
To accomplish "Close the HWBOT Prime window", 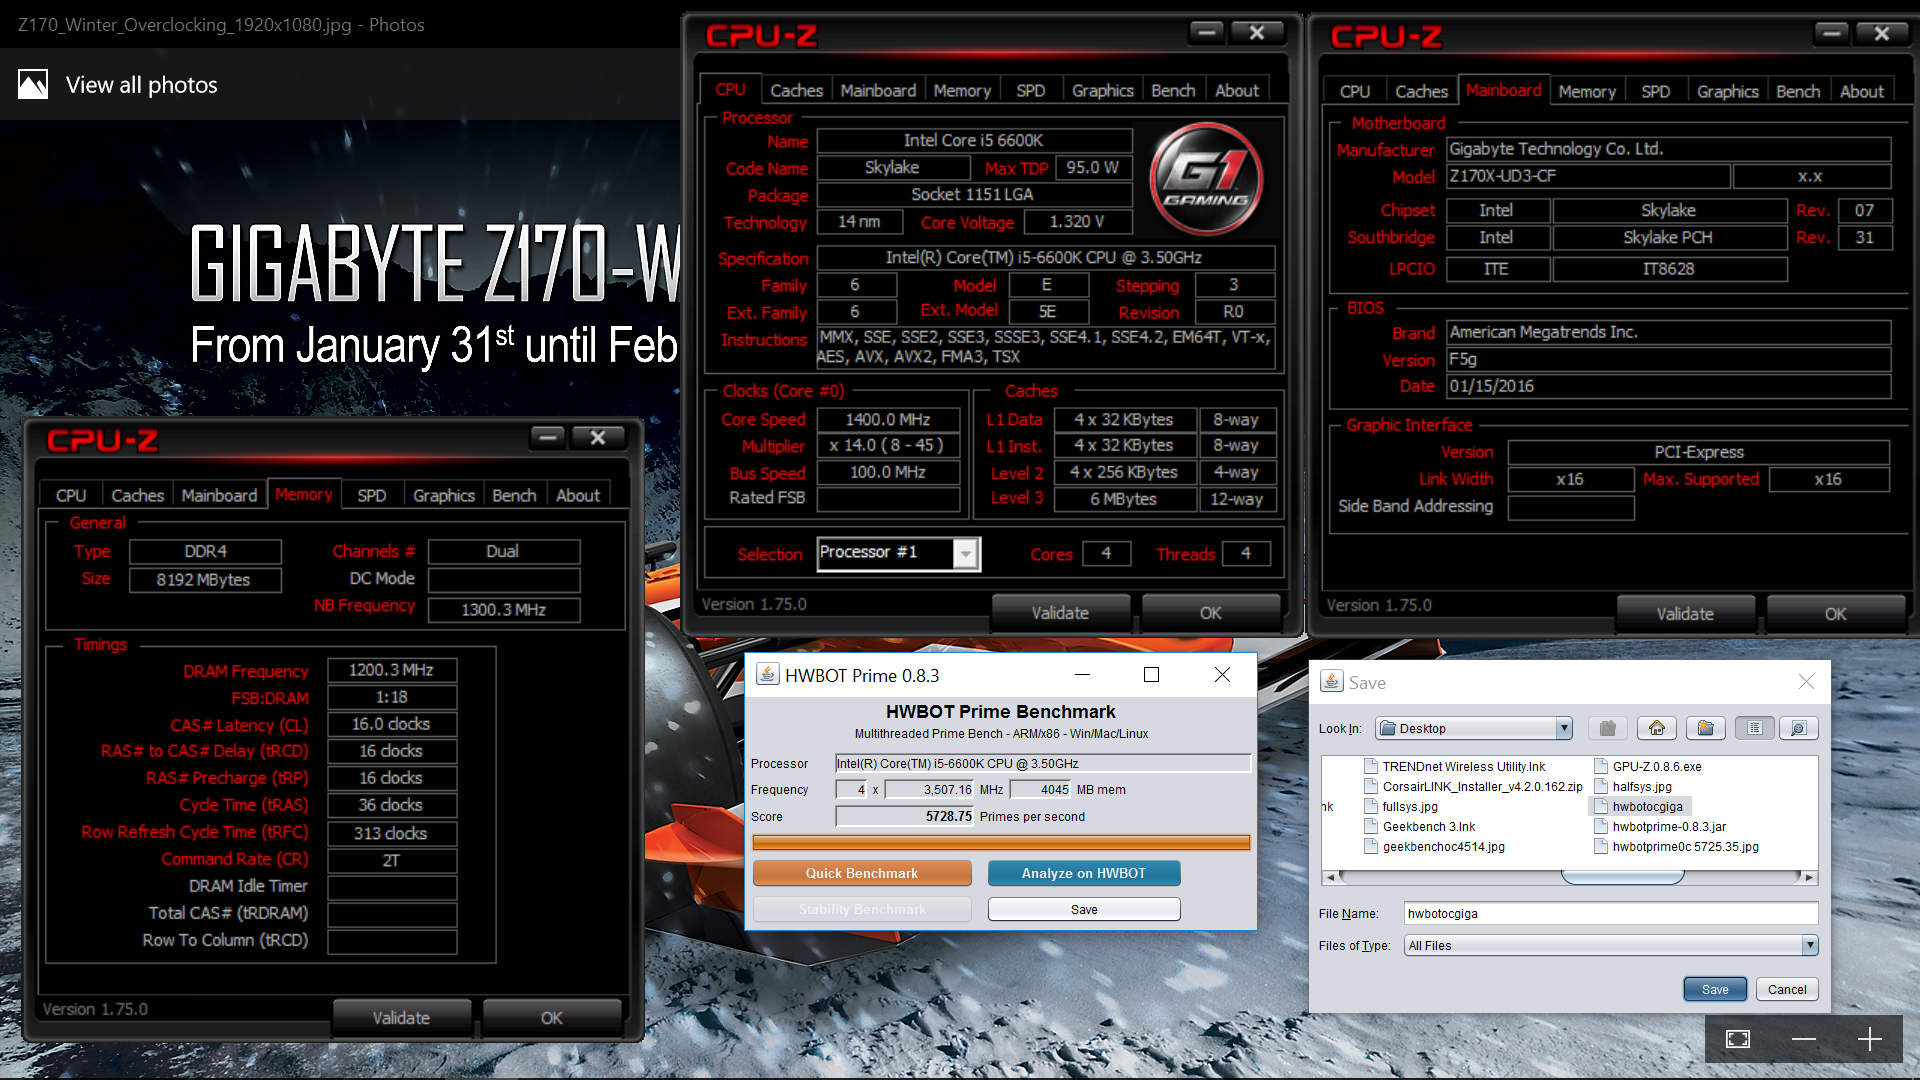I will [x=1222, y=675].
